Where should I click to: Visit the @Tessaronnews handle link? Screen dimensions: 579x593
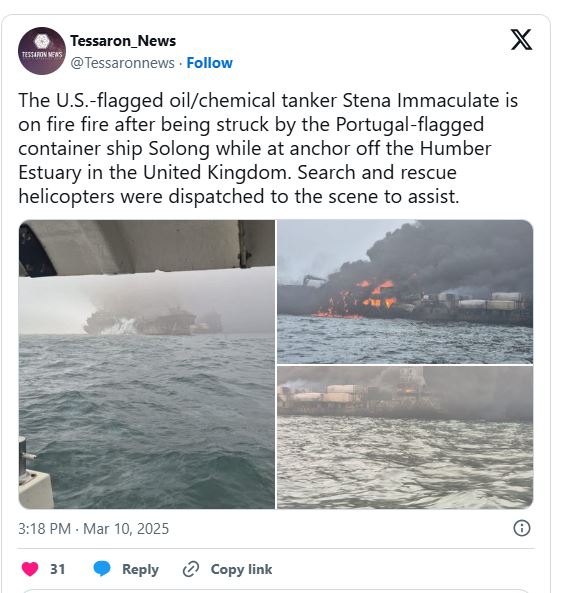(x=123, y=63)
